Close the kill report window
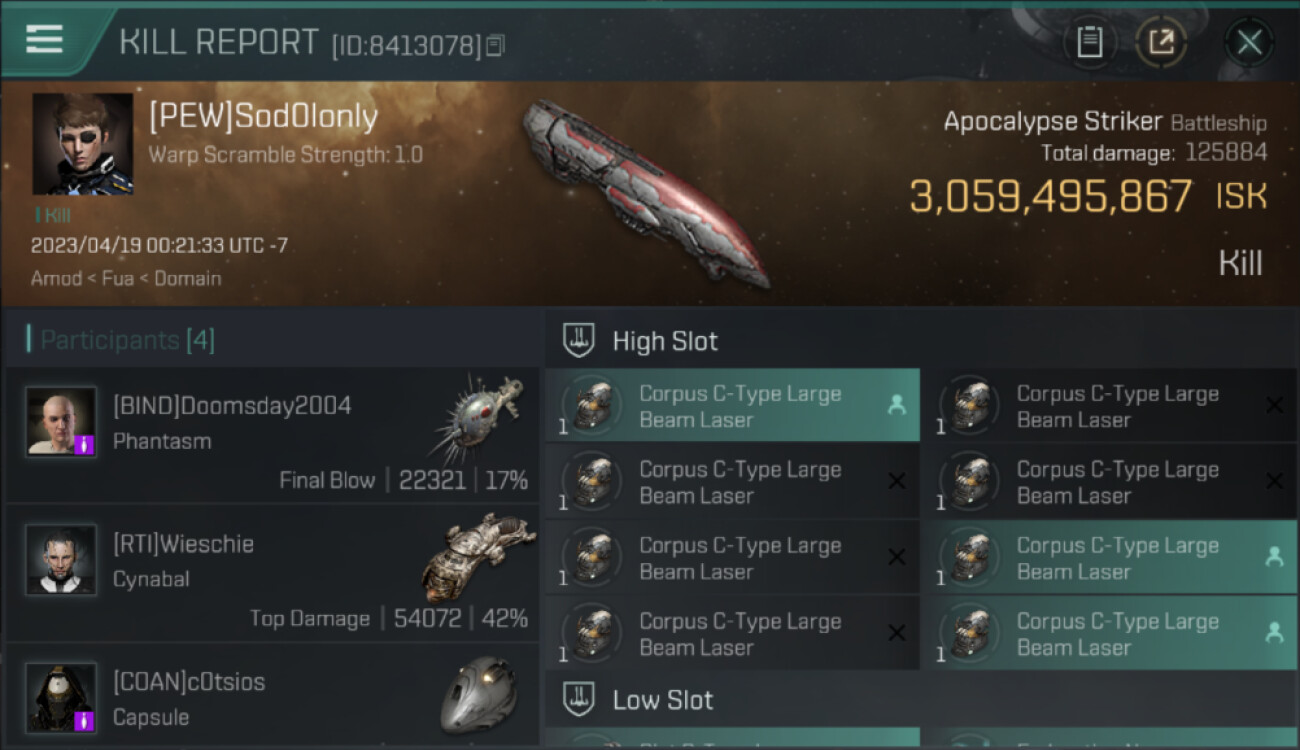Image resolution: width=1300 pixels, height=750 pixels. 1249,42
